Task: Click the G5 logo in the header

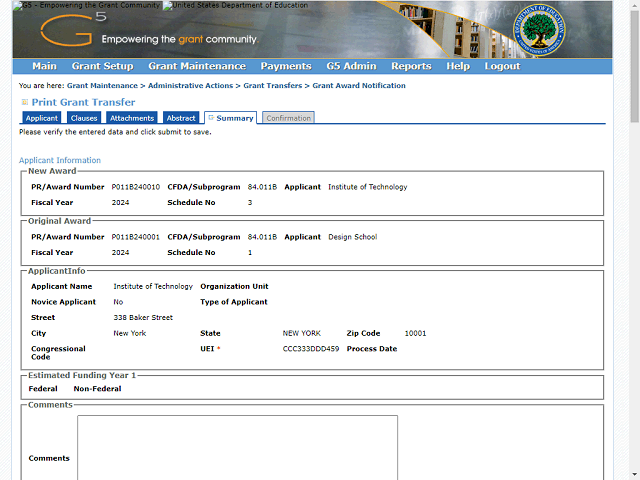Action: (73, 30)
